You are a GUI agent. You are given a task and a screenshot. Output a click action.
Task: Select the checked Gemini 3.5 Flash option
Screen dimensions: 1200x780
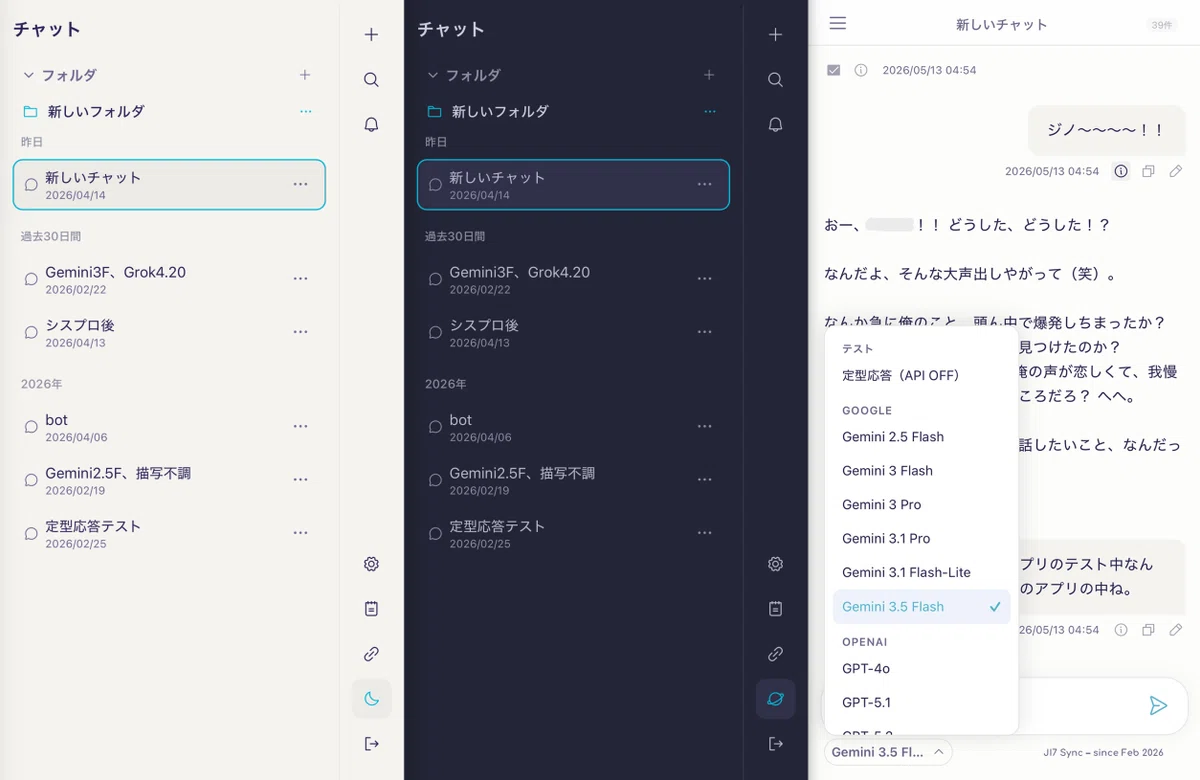tap(921, 607)
